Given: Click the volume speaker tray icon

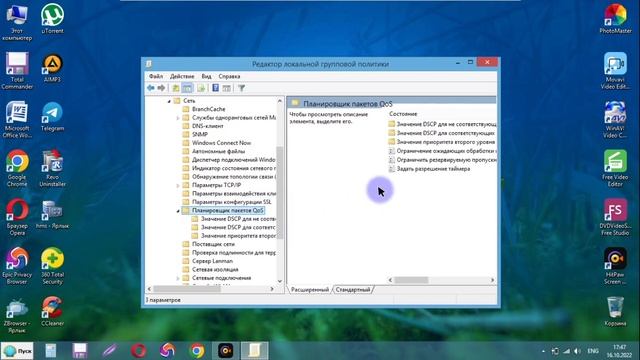Looking at the screenshot, I should click(577, 351).
